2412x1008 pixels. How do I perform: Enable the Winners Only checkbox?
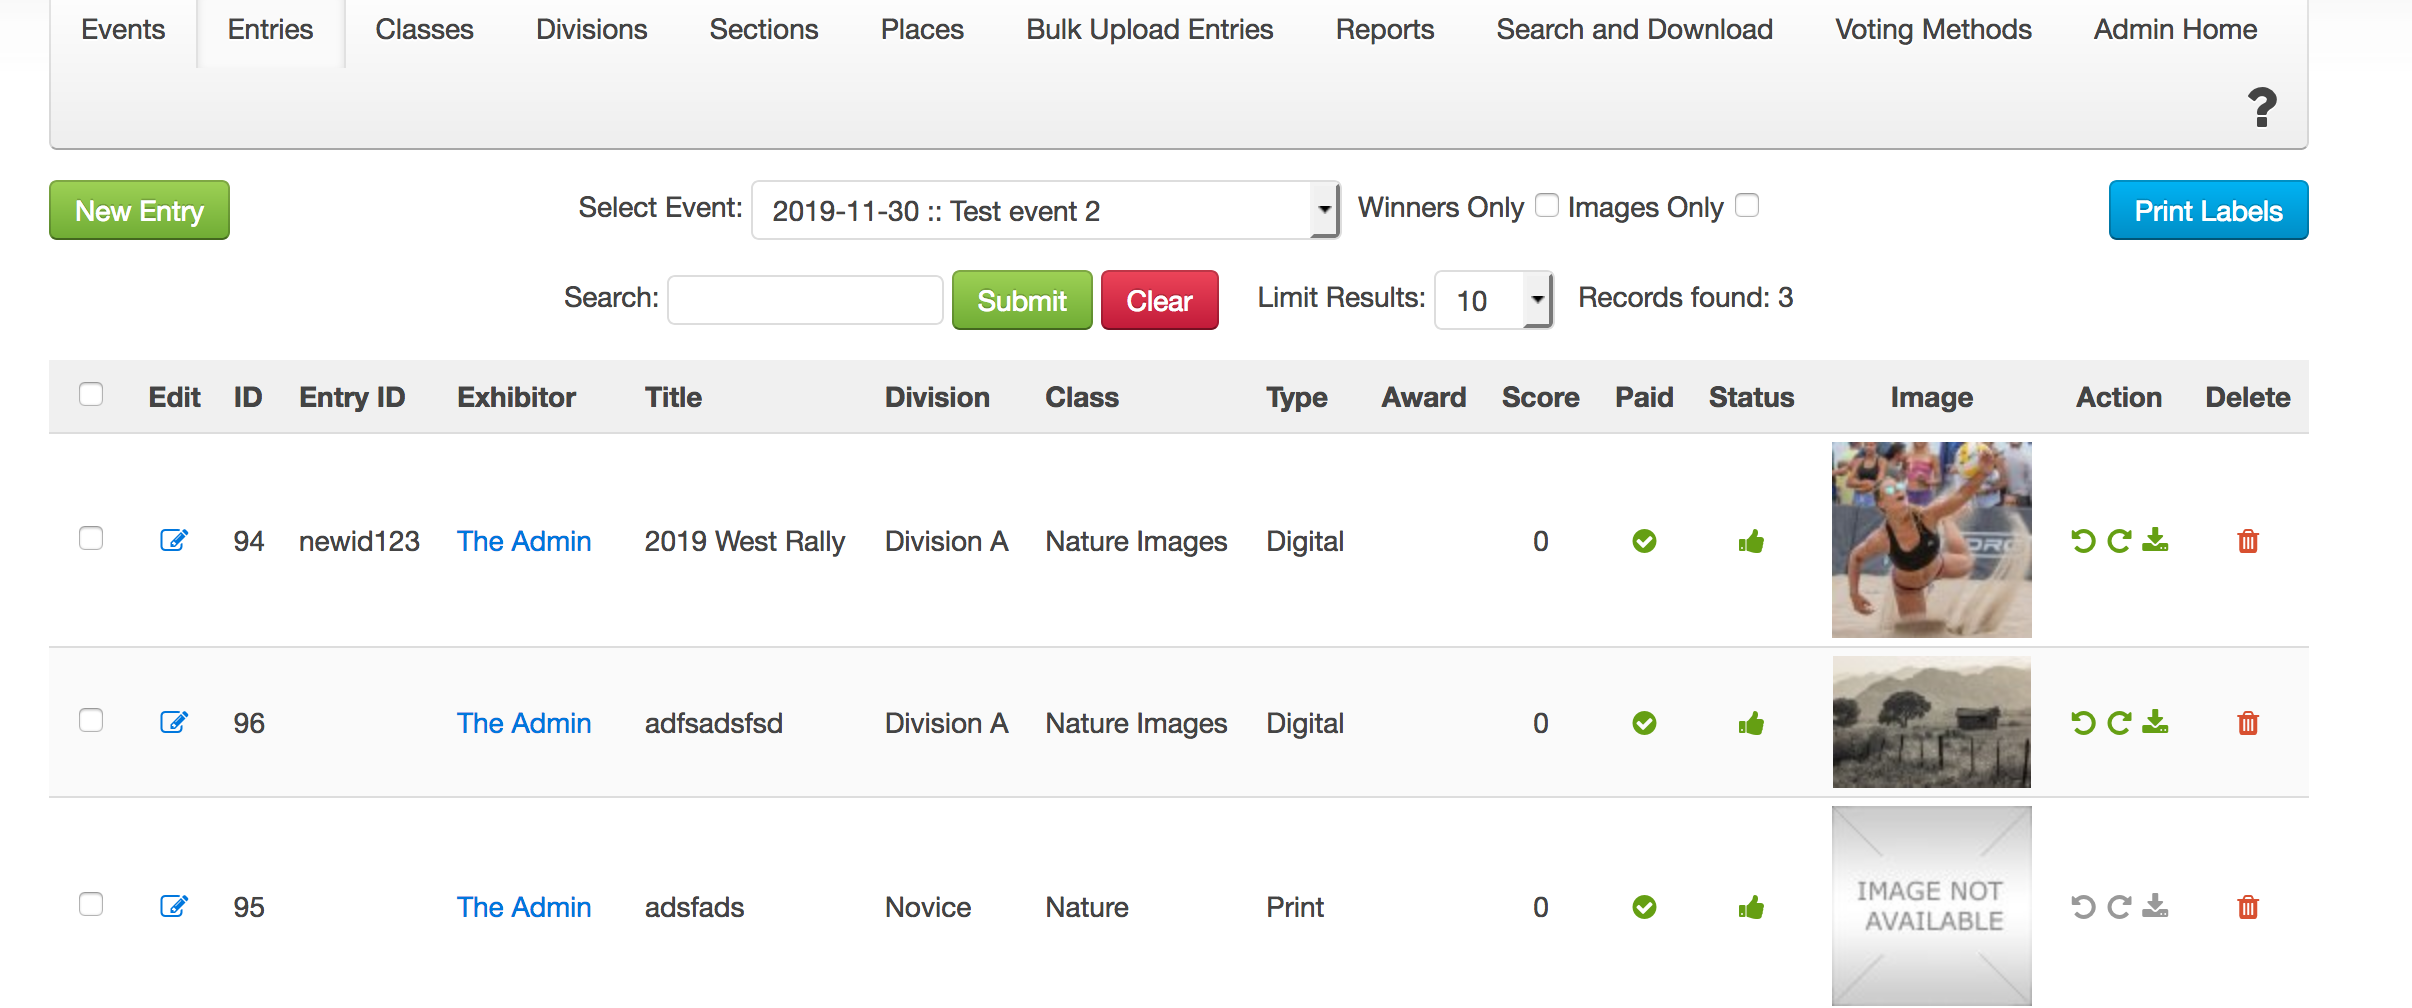tap(1547, 206)
